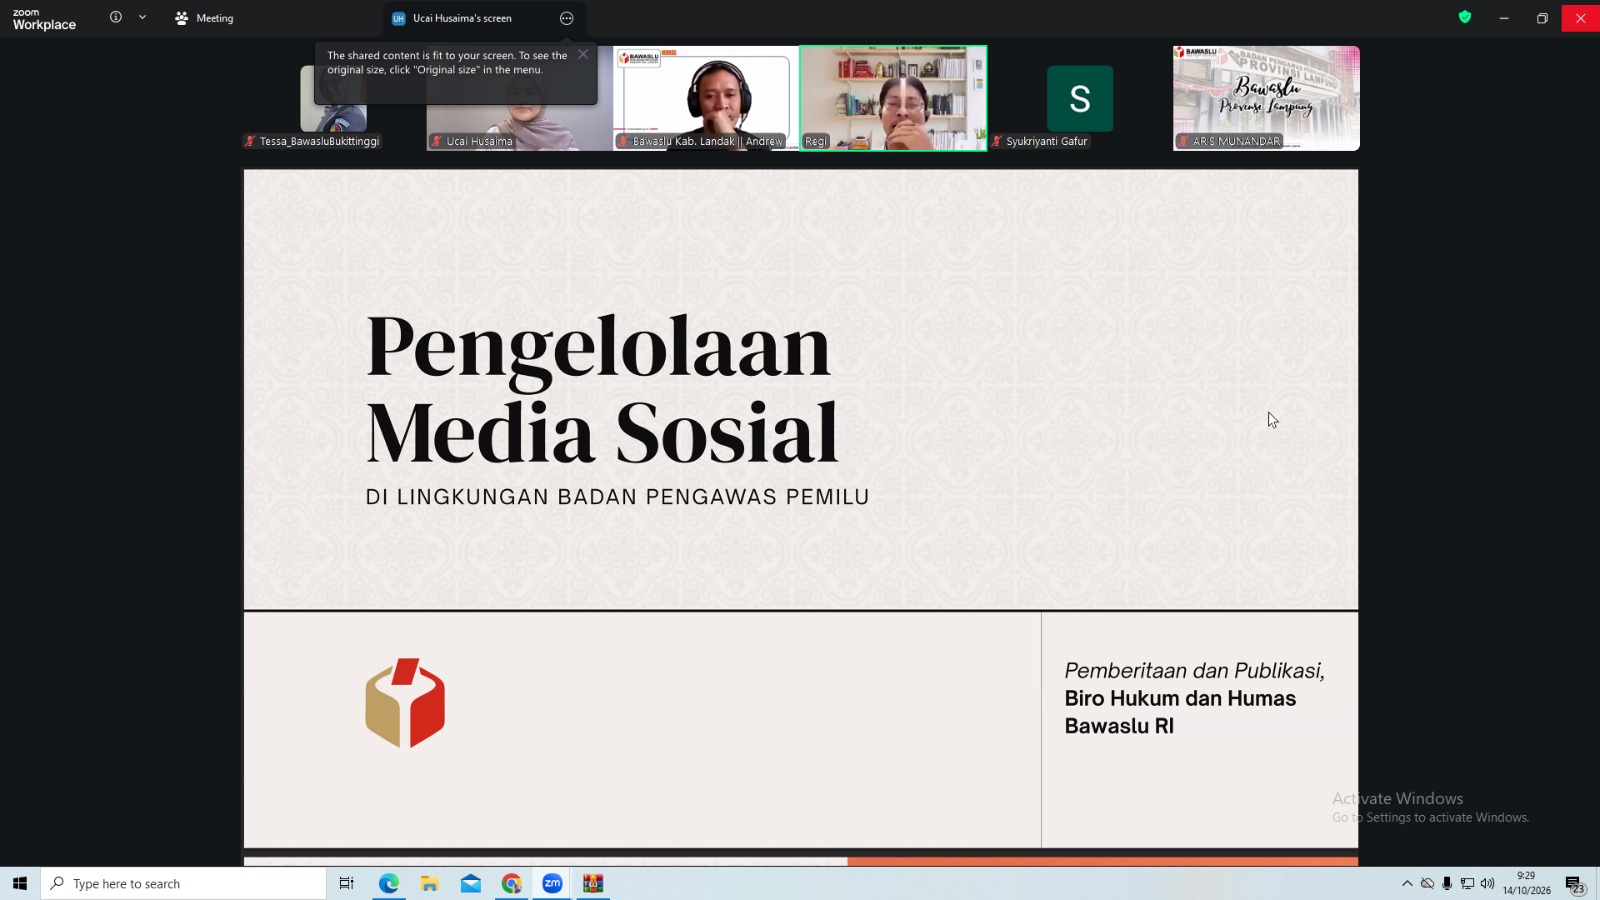The width and height of the screenshot is (1600, 900).
Task: Click the microphone tray icon
Action: coord(1447,883)
